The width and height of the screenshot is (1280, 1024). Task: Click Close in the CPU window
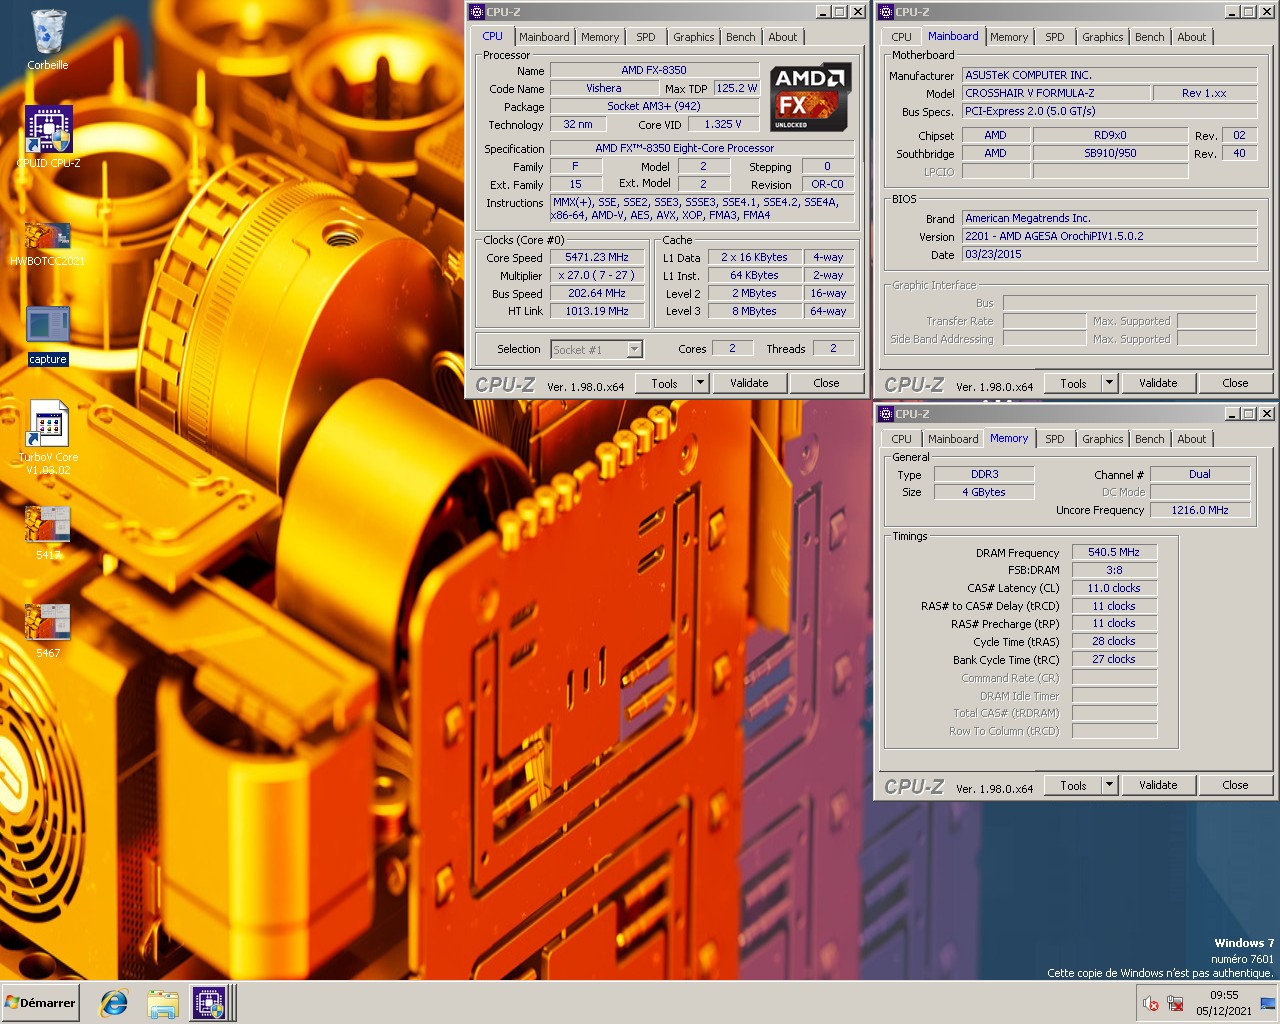(826, 383)
